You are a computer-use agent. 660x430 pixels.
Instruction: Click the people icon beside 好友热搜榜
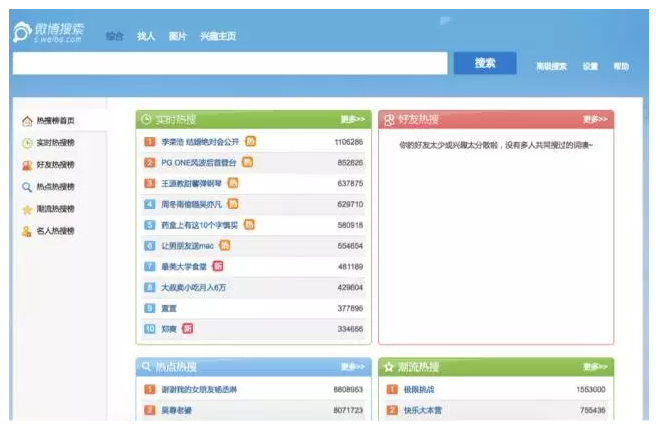click(27, 165)
